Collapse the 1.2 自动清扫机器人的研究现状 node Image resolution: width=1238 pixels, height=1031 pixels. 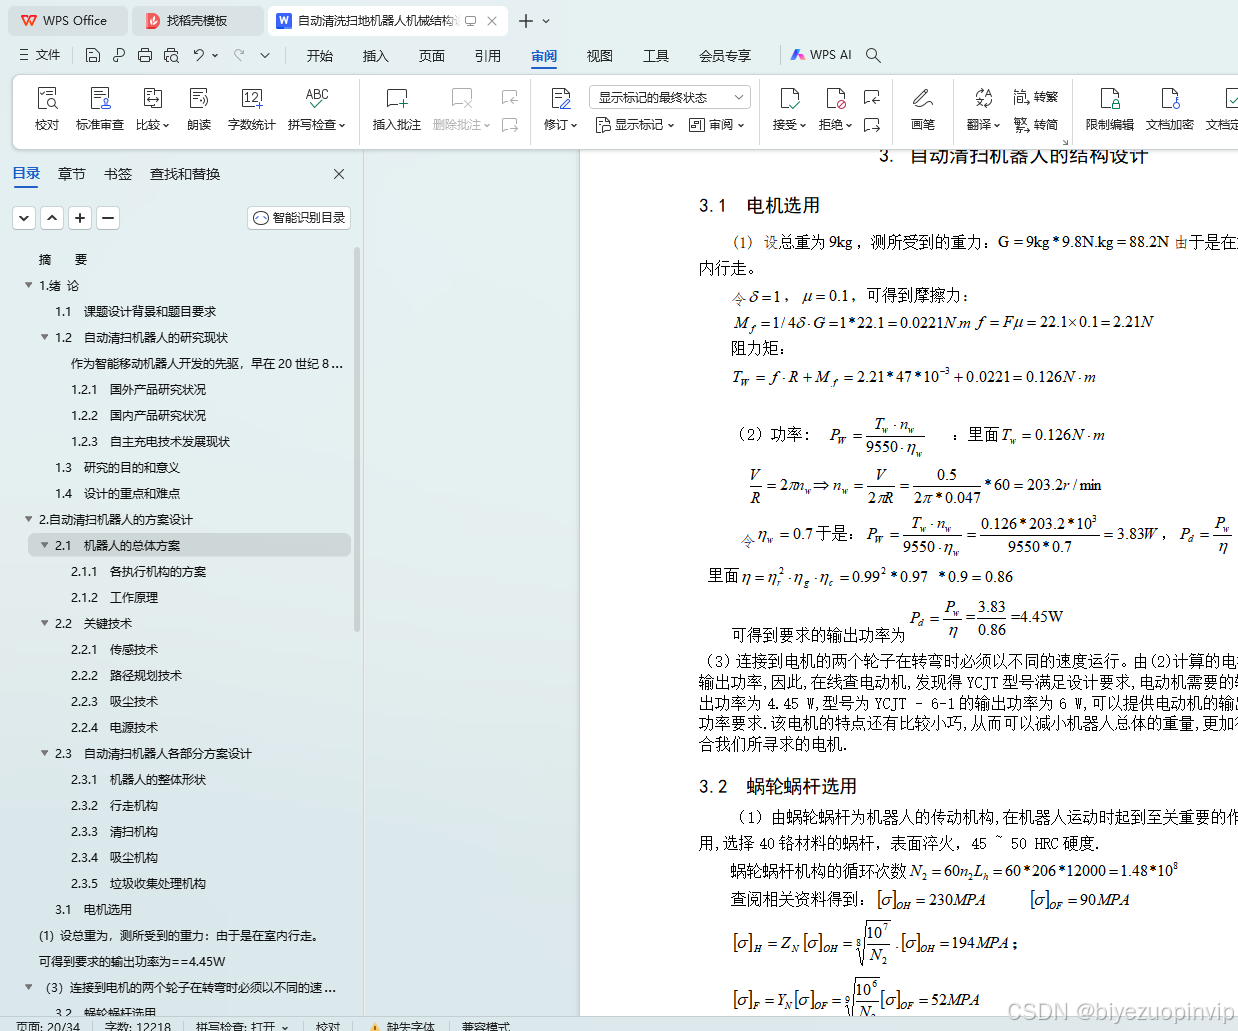point(44,337)
